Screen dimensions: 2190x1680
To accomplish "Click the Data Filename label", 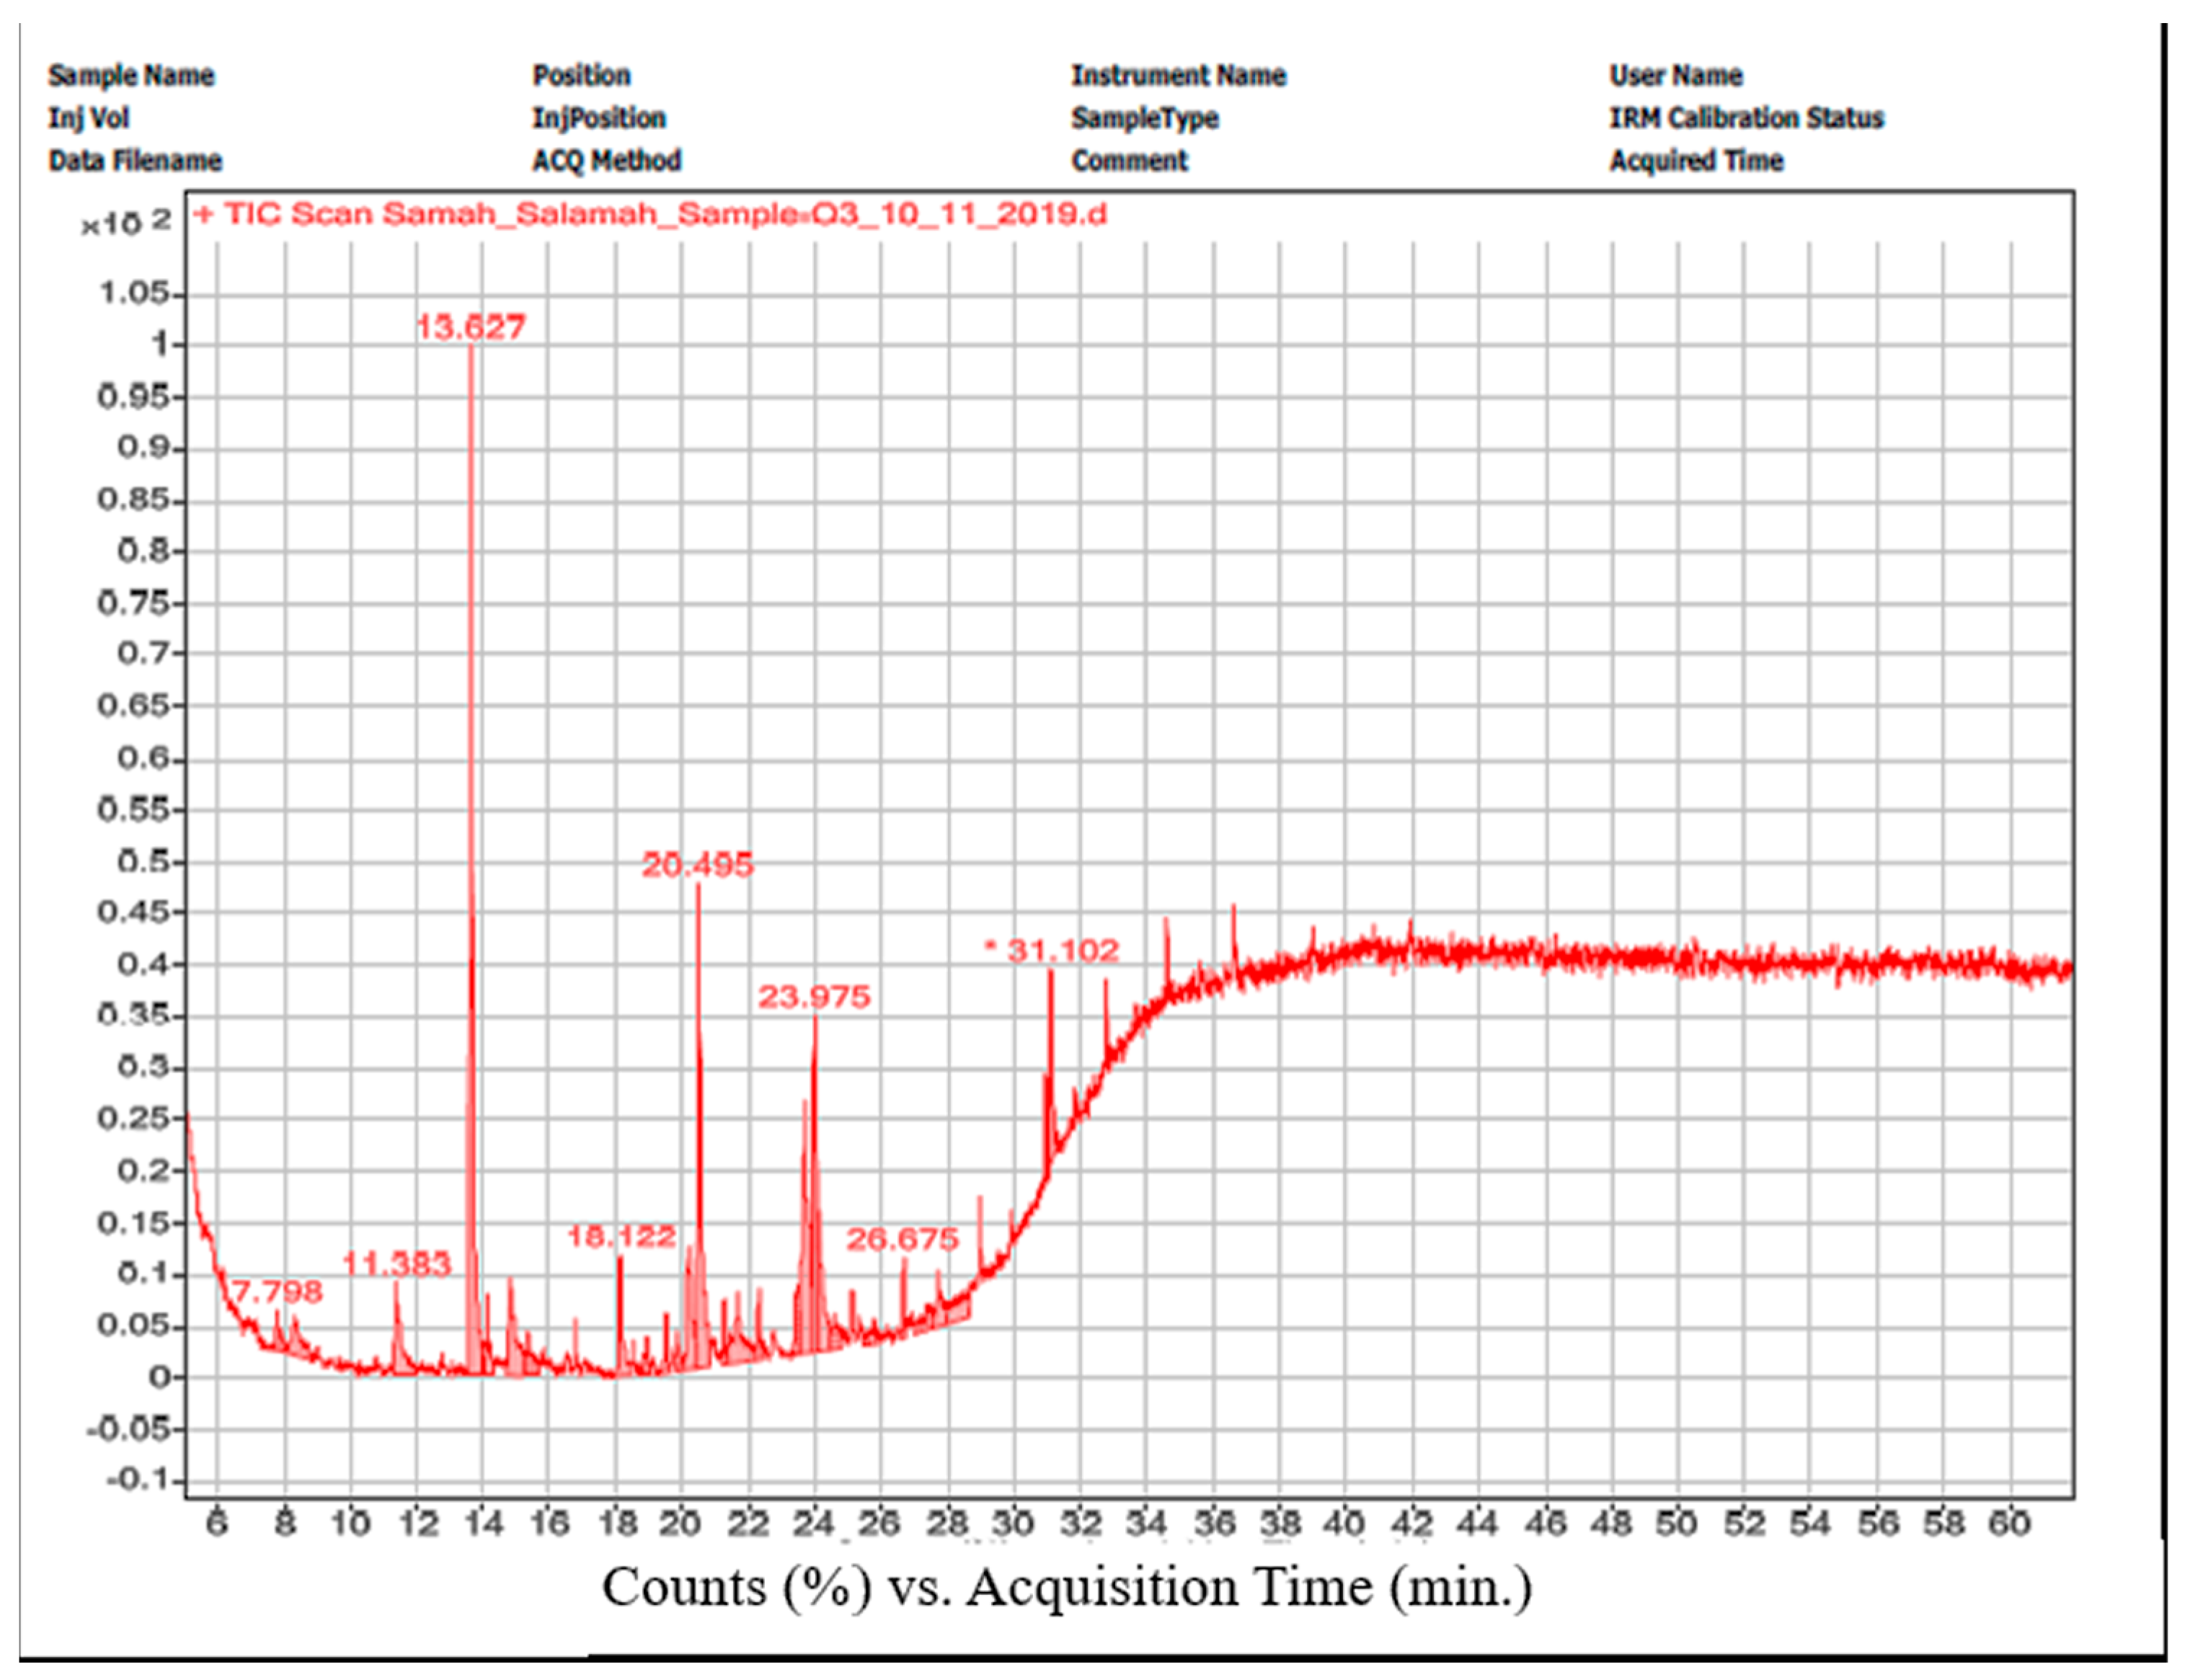I will 135,161.
